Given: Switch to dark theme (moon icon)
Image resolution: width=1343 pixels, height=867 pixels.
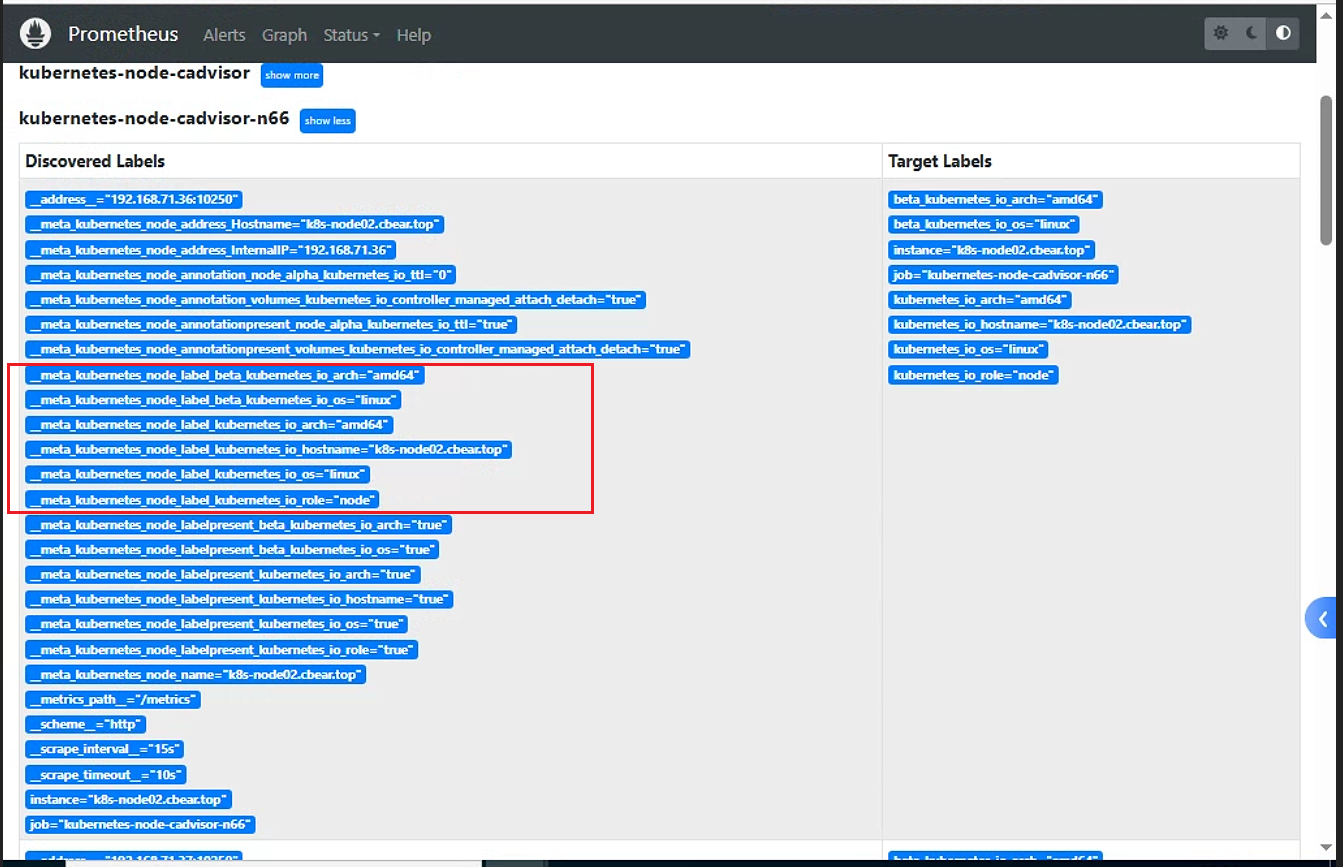Looking at the screenshot, I should point(1252,33).
